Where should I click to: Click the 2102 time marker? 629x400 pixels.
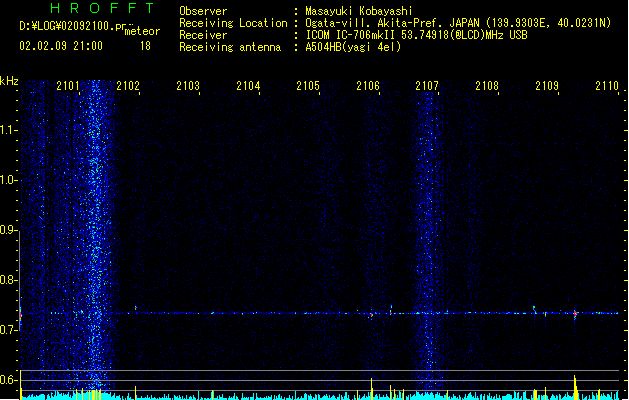click(x=128, y=86)
